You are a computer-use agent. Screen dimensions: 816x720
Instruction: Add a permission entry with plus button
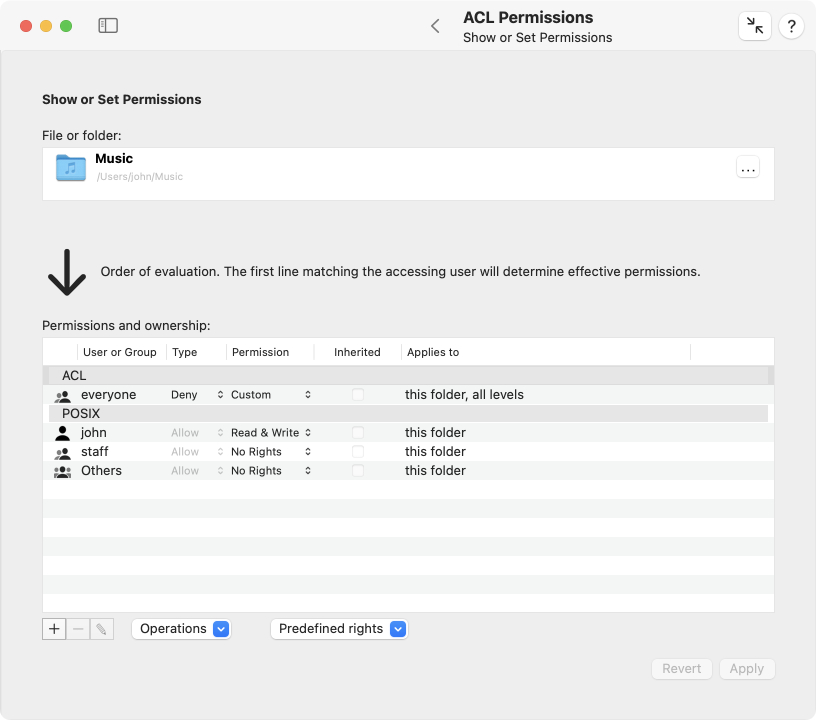point(54,629)
